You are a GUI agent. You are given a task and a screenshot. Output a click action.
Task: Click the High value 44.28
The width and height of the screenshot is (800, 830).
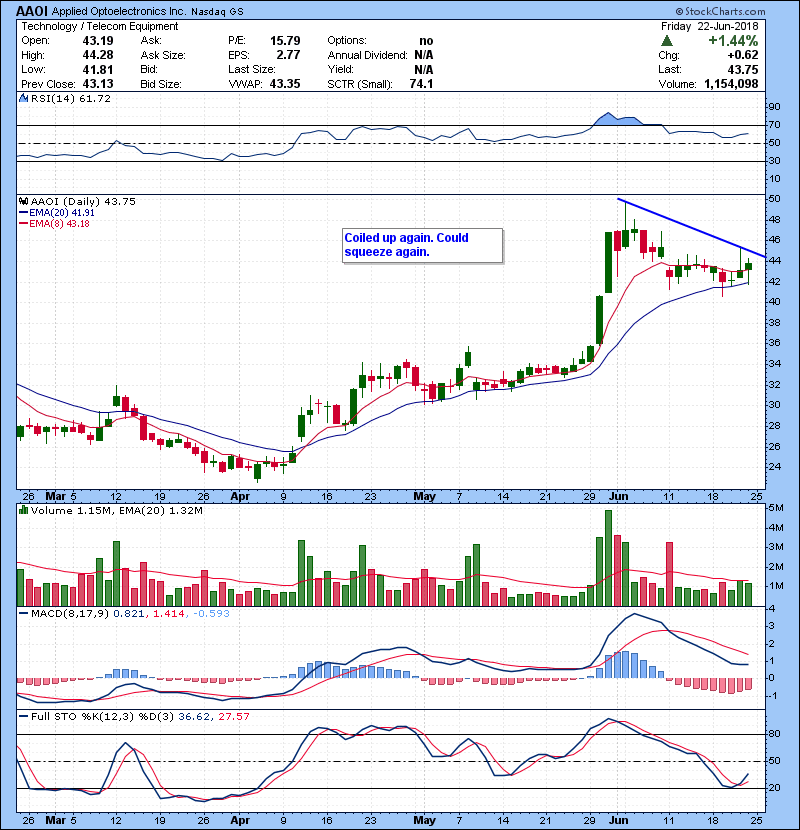[98, 55]
